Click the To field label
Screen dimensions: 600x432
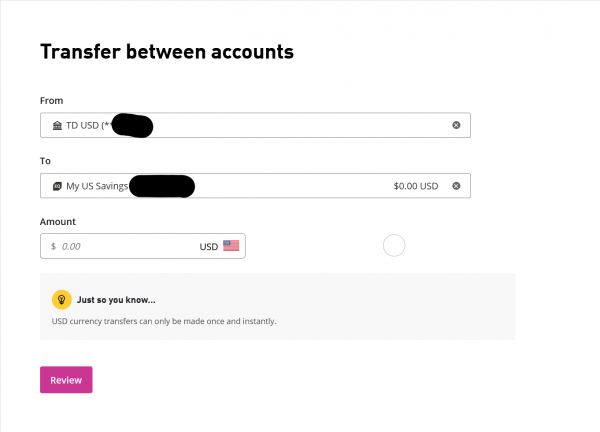45,161
